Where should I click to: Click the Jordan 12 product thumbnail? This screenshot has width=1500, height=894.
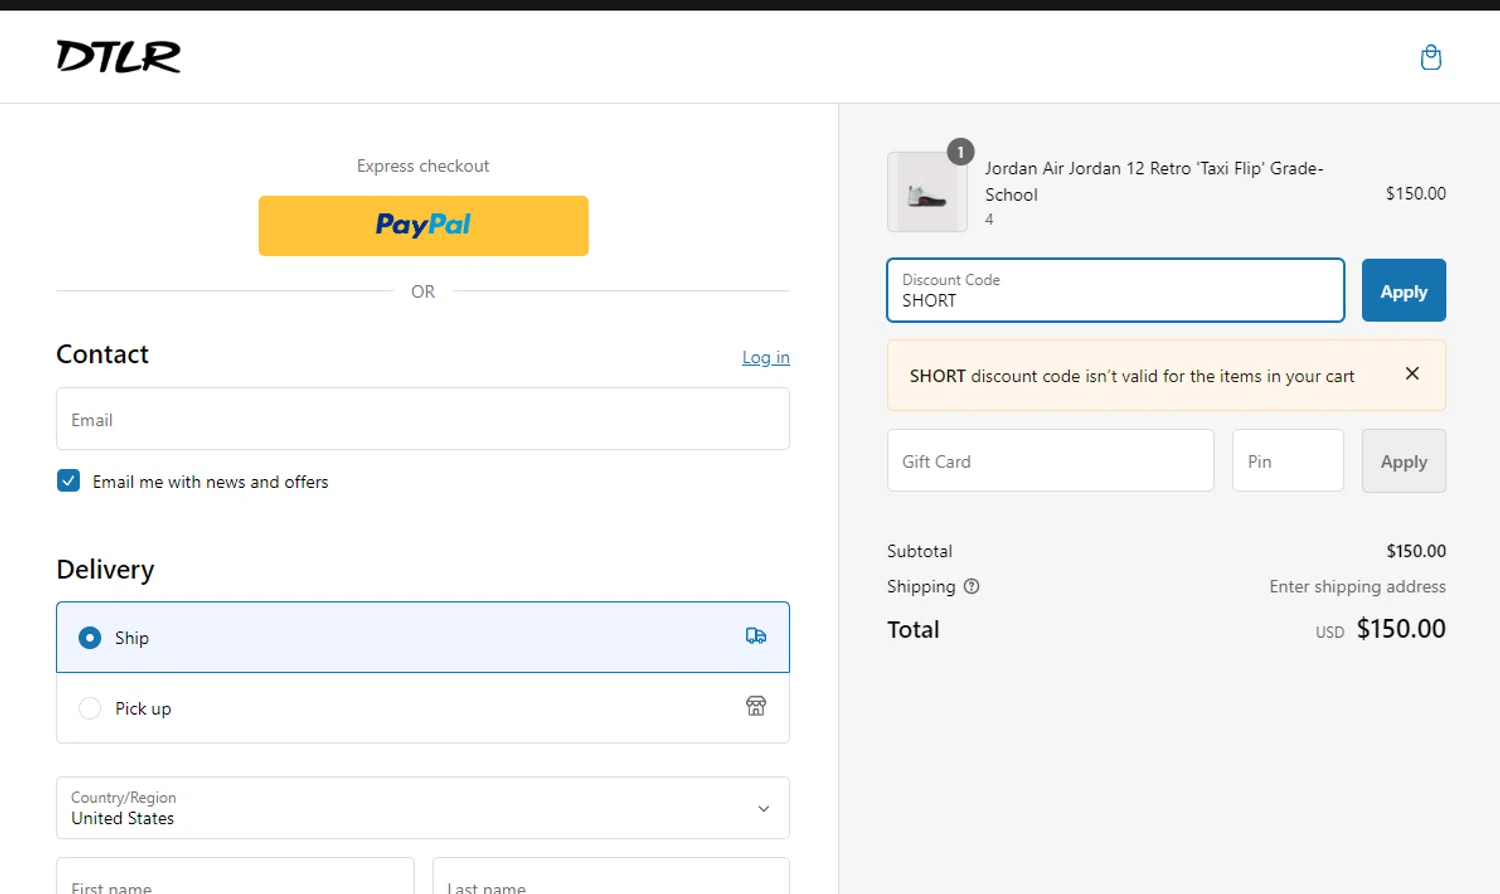click(927, 192)
